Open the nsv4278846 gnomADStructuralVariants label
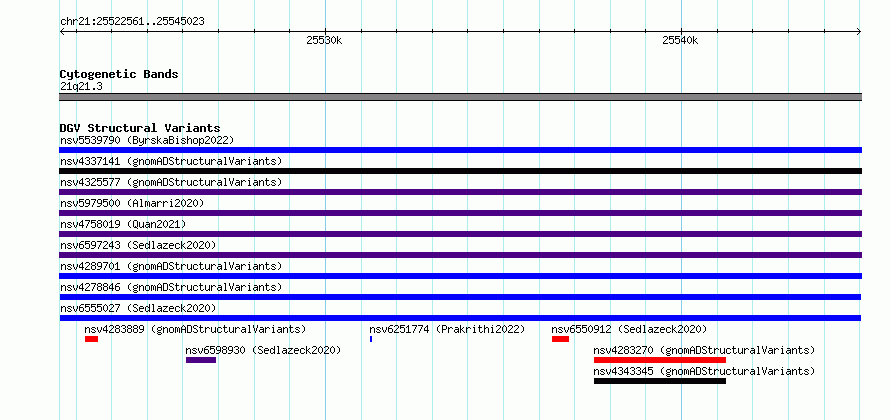890x420 pixels. pyautogui.click(x=171, y=287)
